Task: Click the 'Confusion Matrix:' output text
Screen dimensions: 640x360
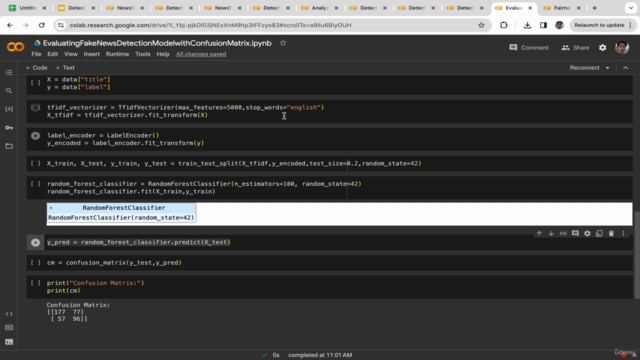Action: coord(78,305)
